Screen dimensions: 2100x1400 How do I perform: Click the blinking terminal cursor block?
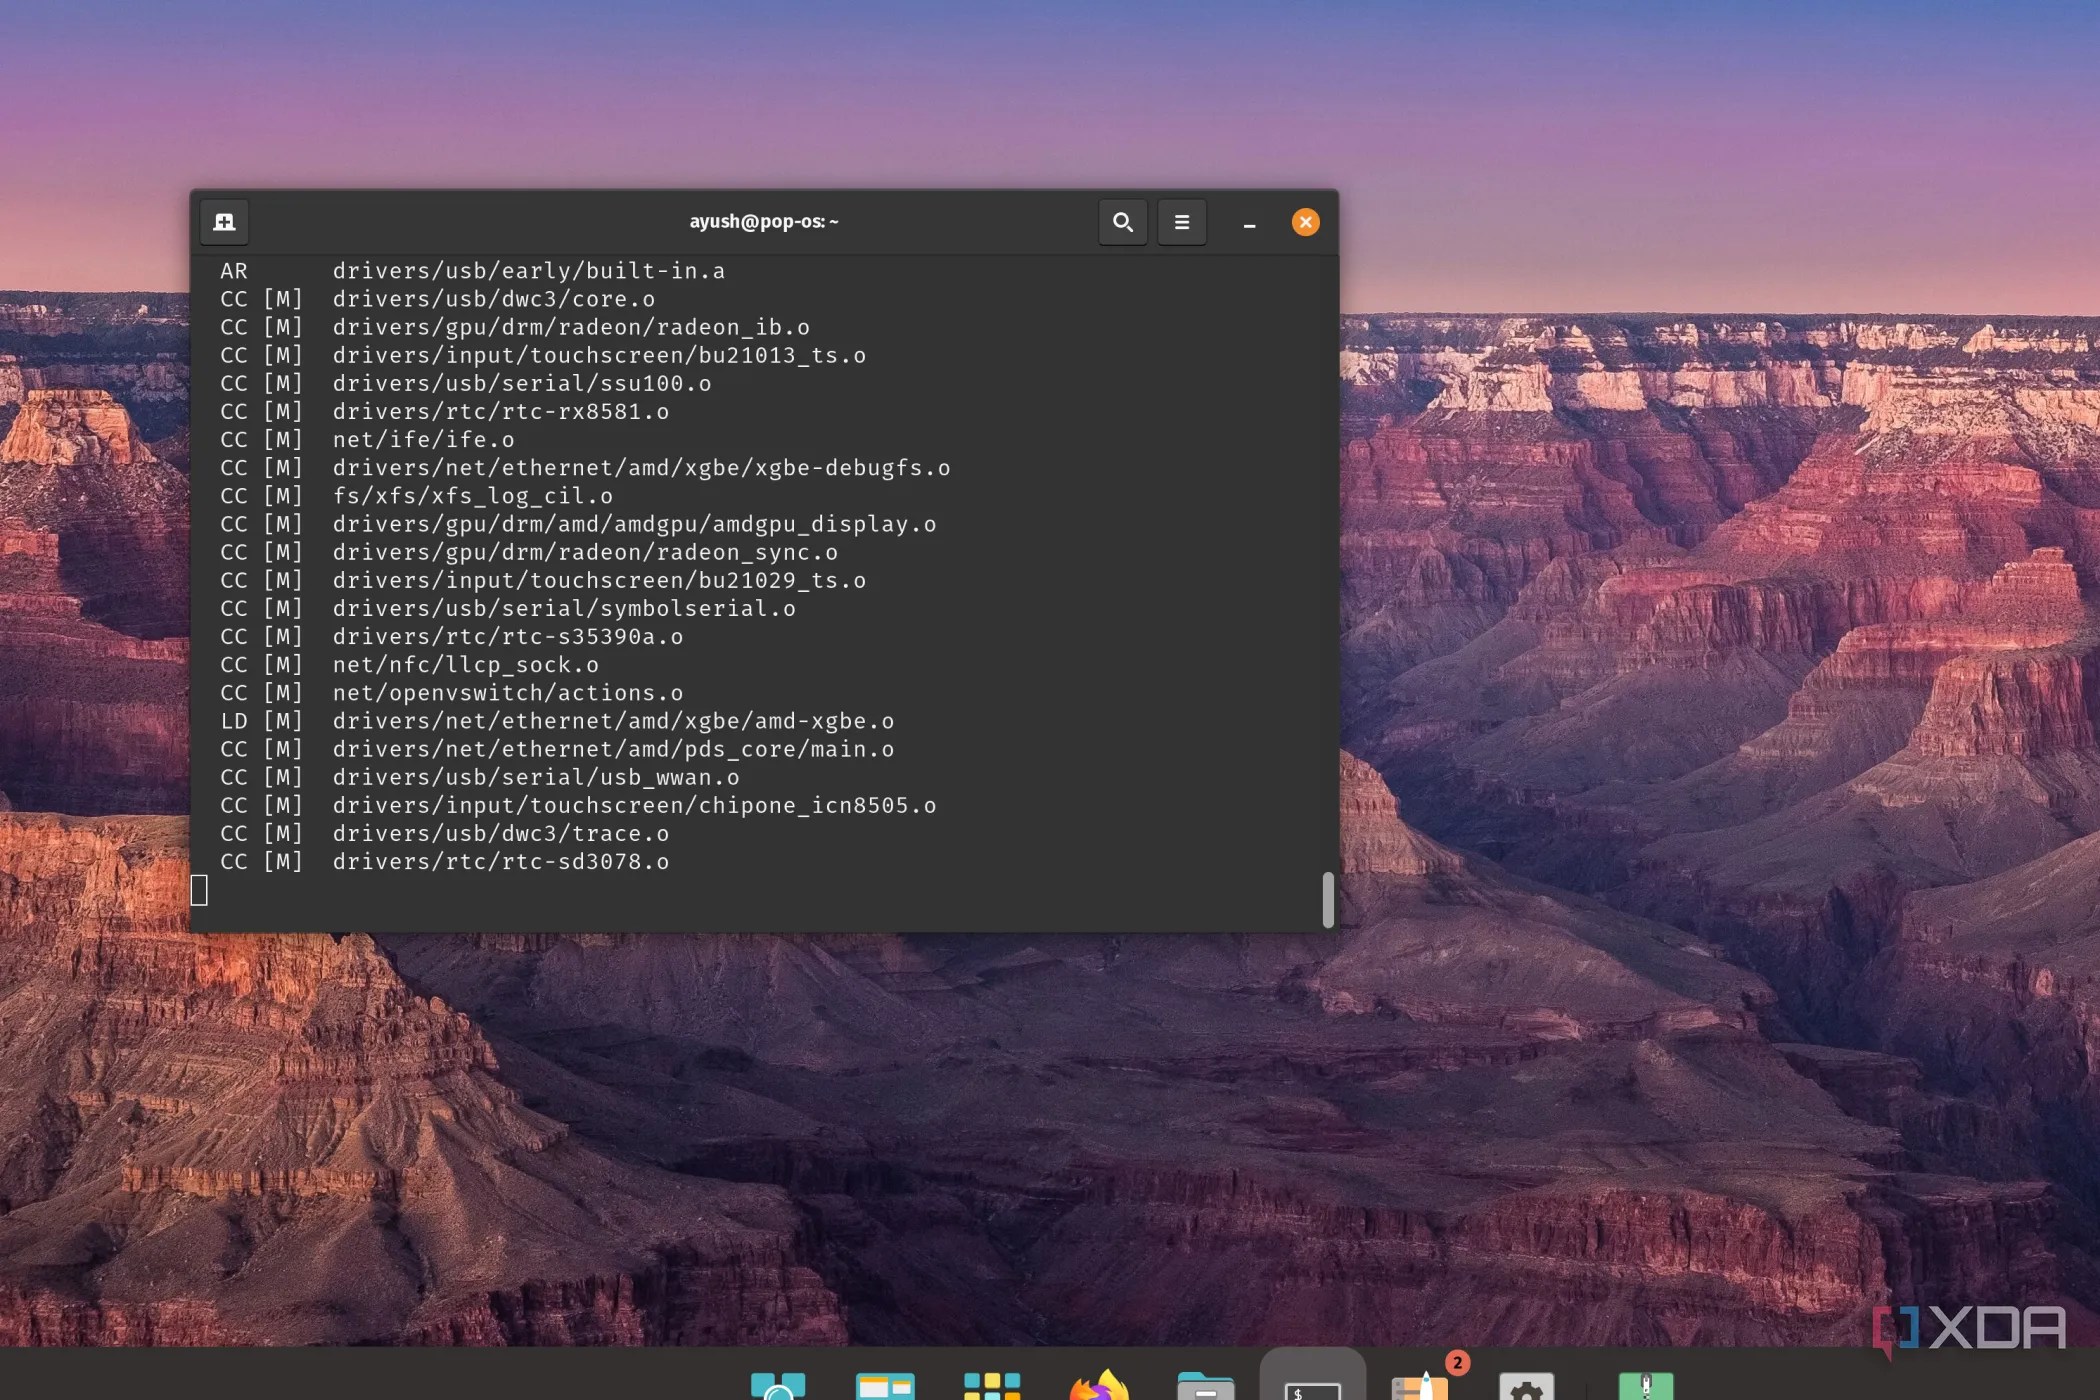[x=200, y=888]
